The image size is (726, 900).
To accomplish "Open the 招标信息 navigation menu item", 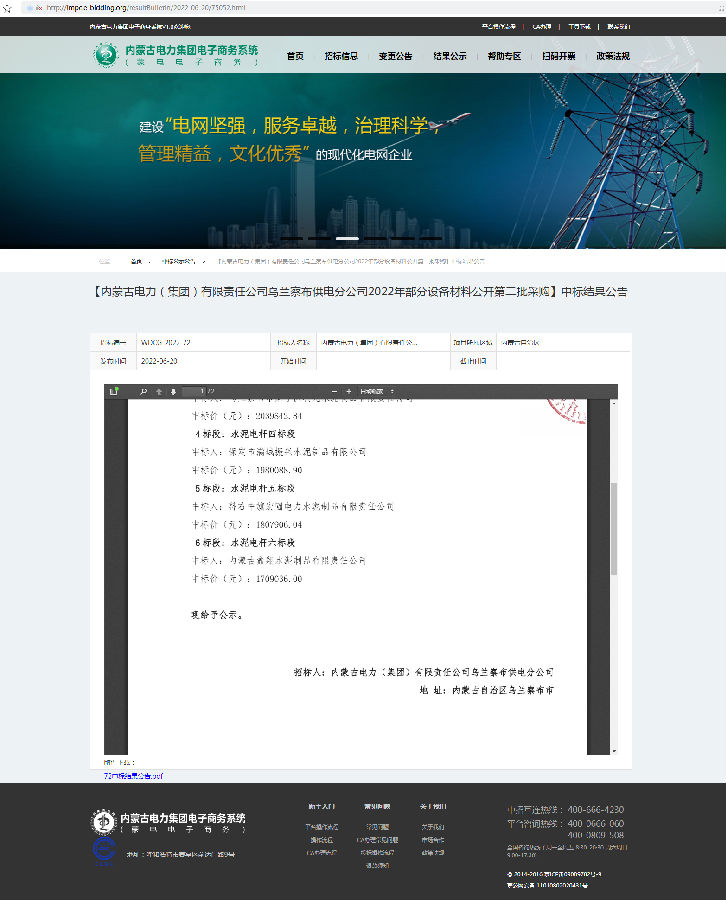I will (x=341, y=56).
